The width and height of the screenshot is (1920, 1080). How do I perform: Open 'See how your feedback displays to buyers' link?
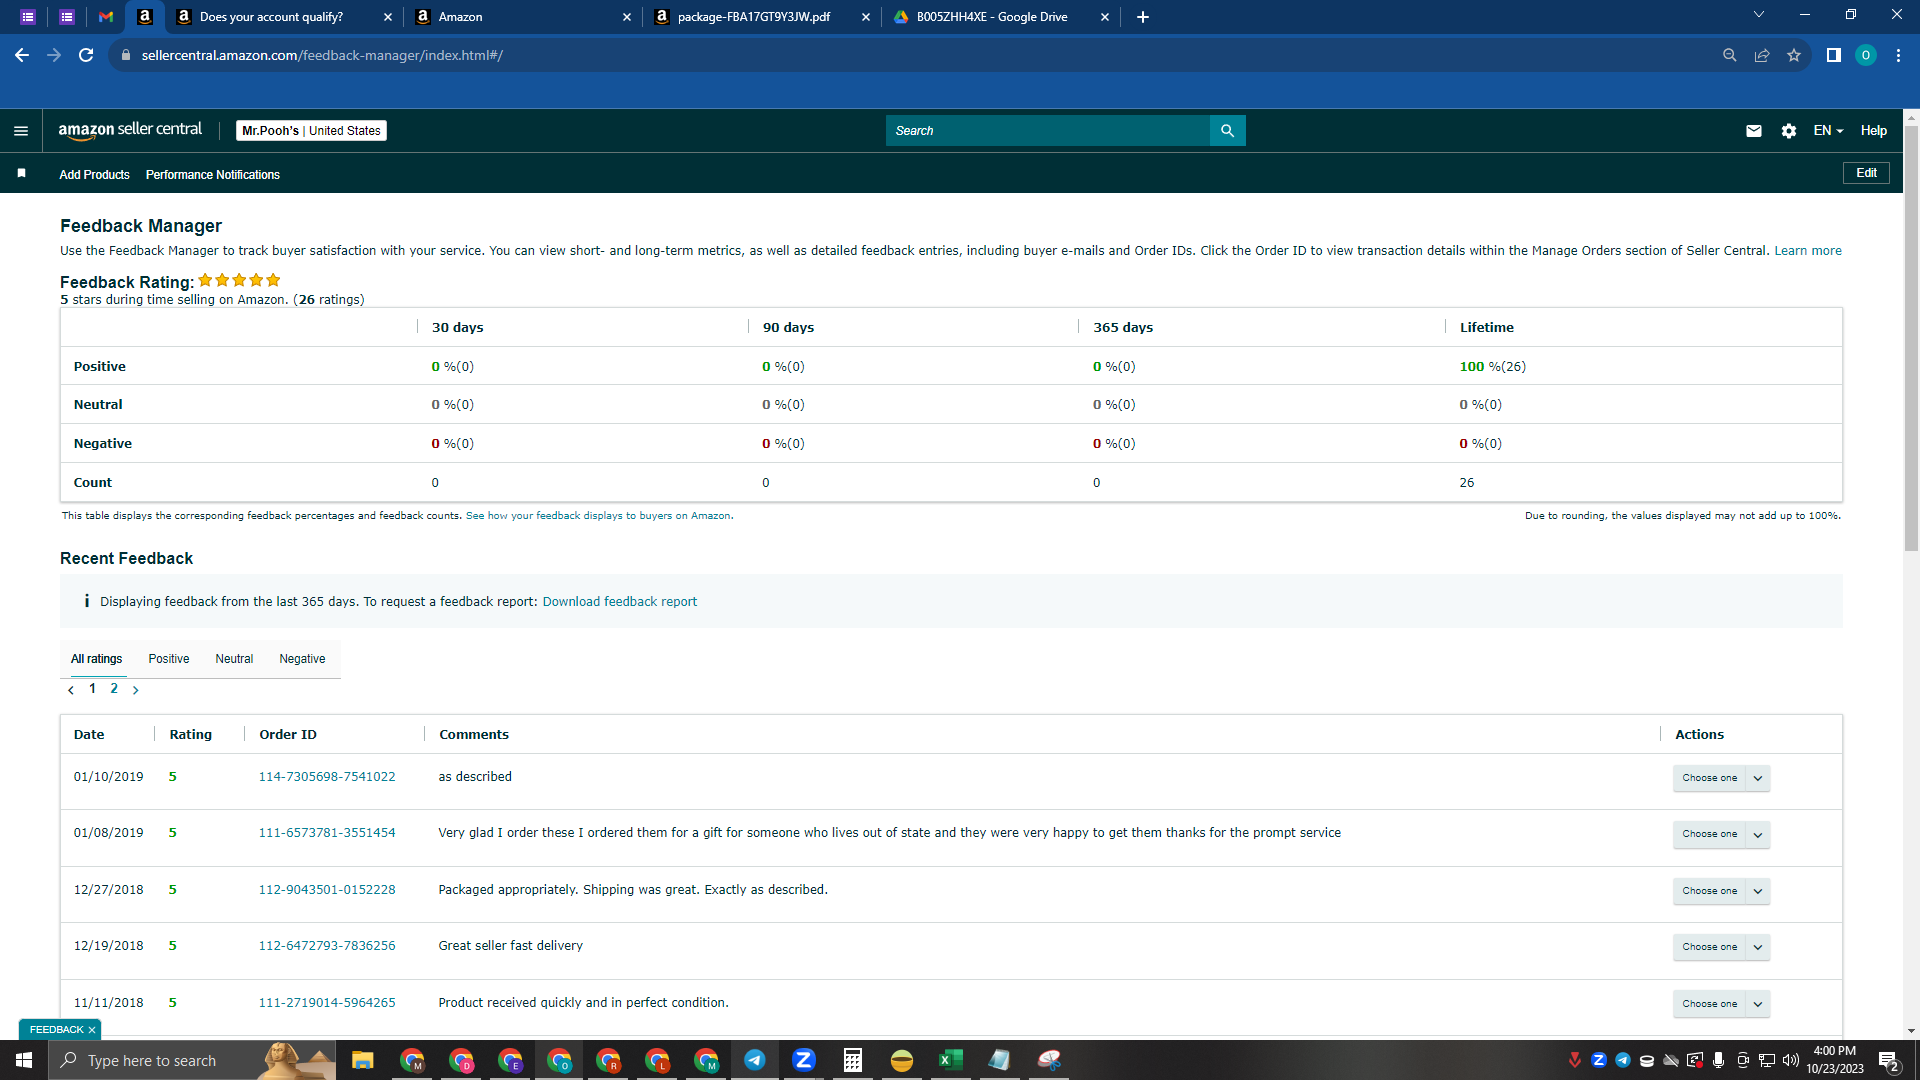coord(598,516)
